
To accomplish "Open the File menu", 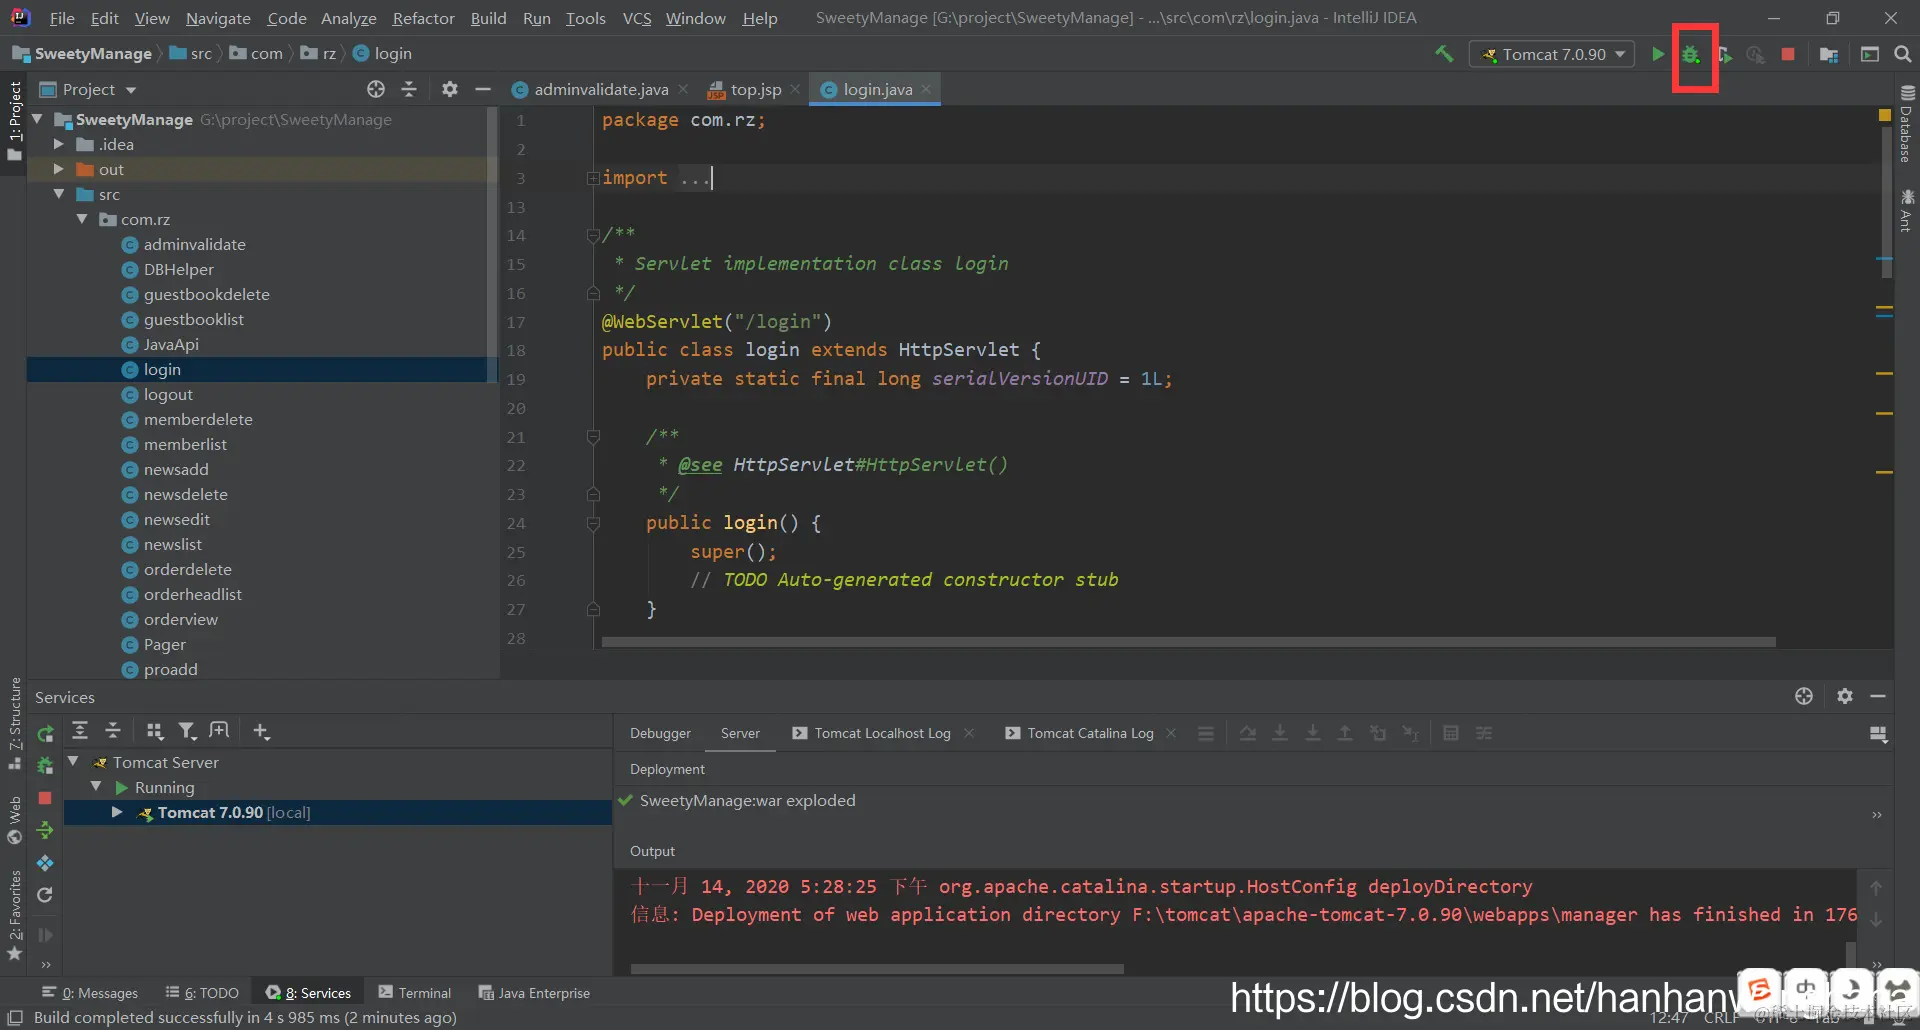I will 62,18.
